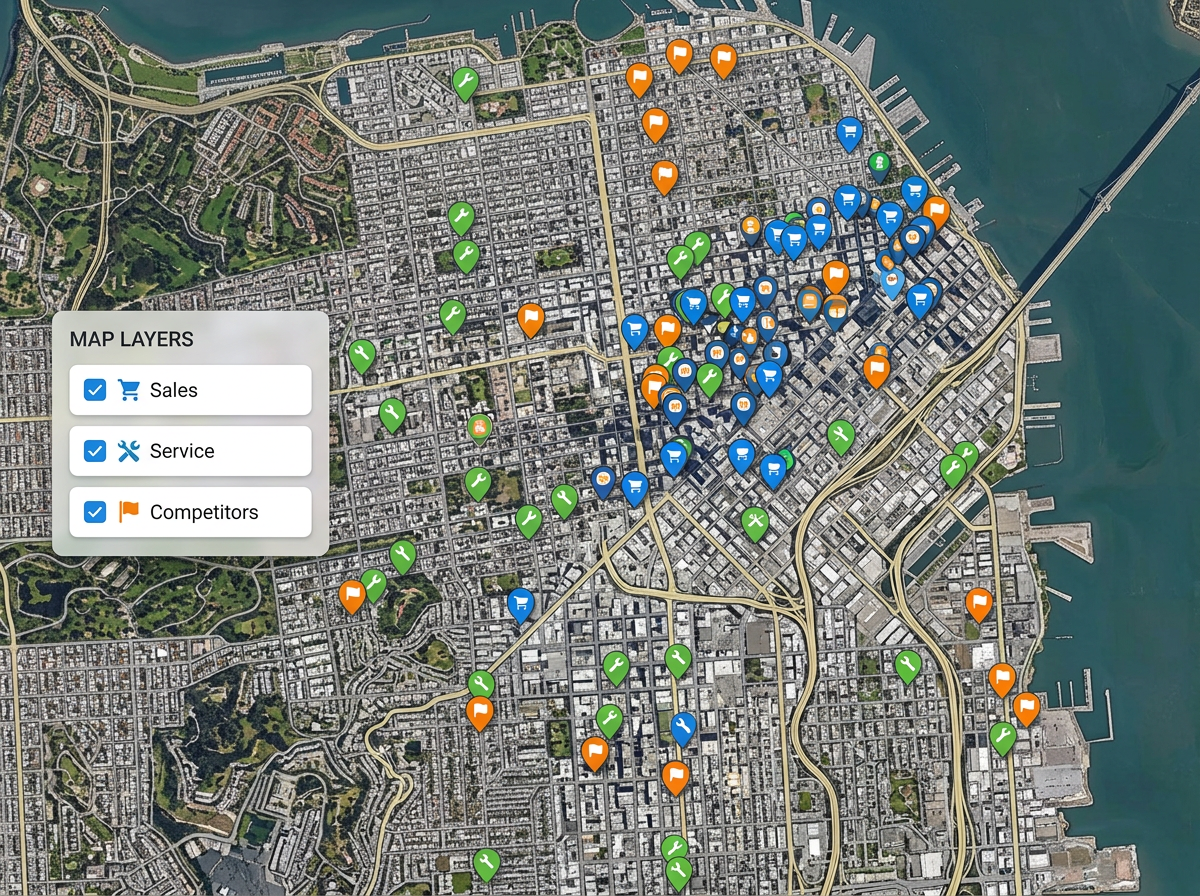Click the crossed tools icon beside Service
Image resolution: width=1200 pixels, height=896 pixels.
tap(129, 450)
